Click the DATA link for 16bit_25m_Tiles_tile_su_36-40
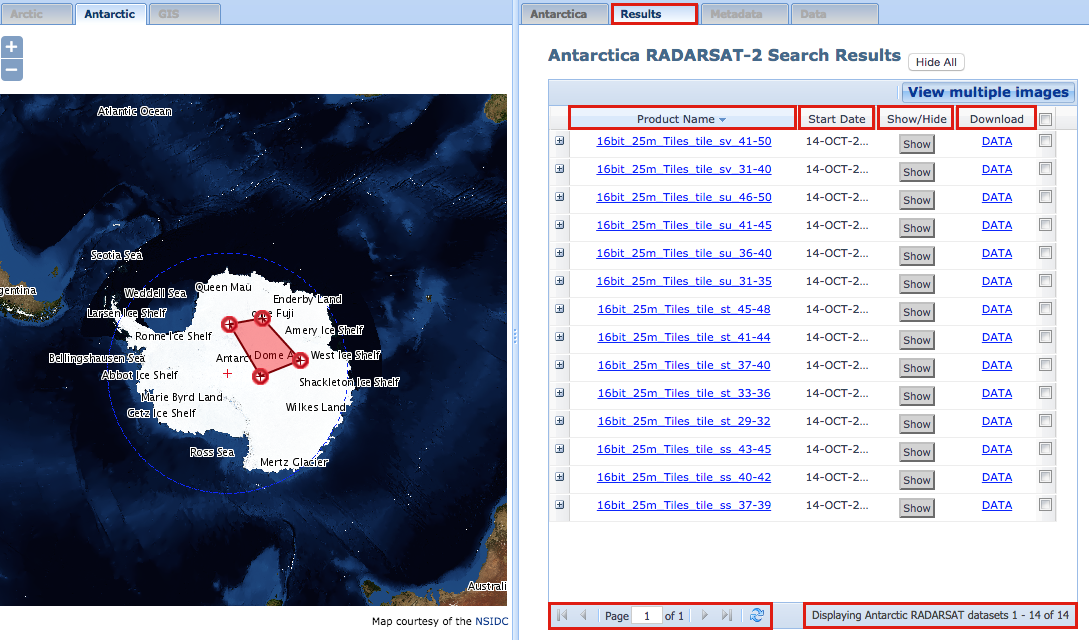The height and width of the screenshot is (640, 1089). tap(997, 253)
